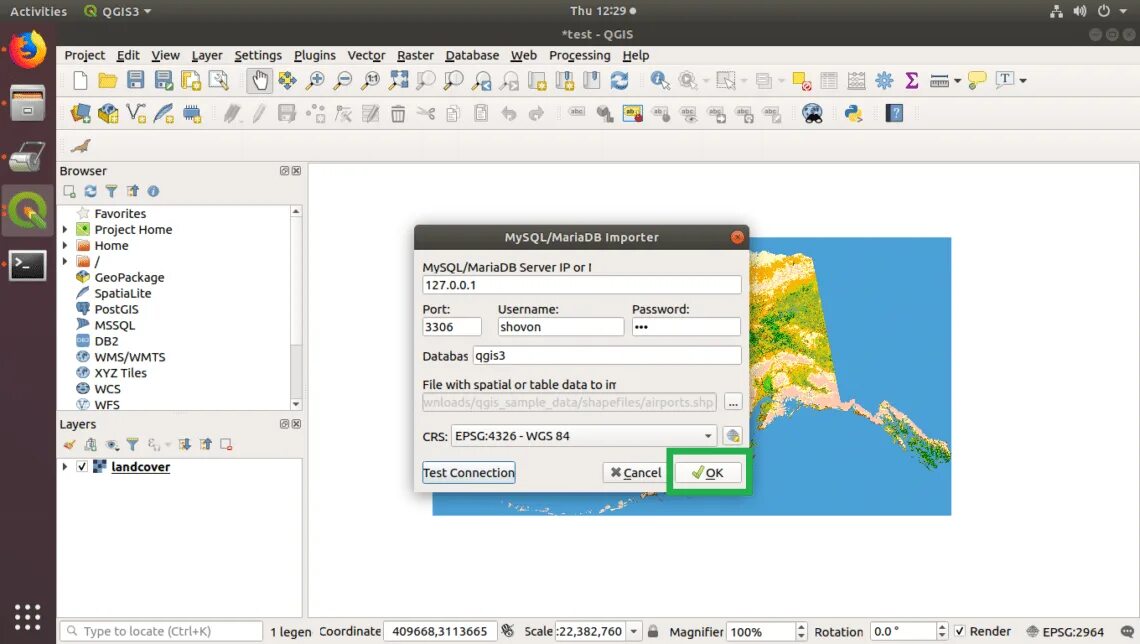Toggle extents lock icon beside Scale

click(x=653, y=631)
